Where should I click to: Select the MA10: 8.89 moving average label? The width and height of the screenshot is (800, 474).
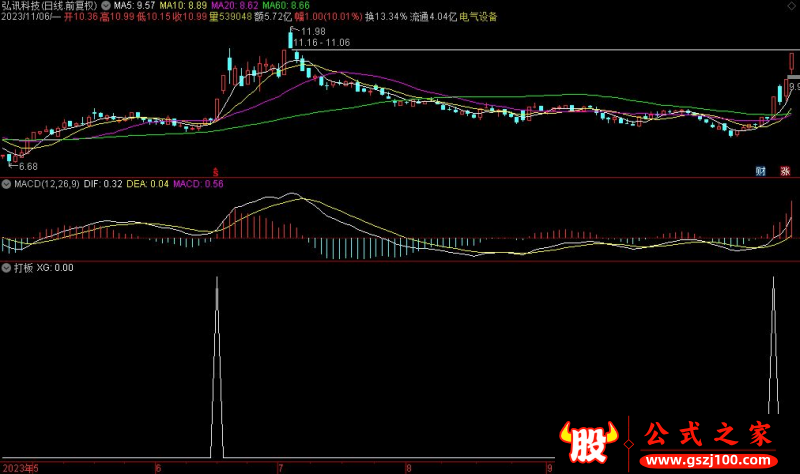[183, 6]
